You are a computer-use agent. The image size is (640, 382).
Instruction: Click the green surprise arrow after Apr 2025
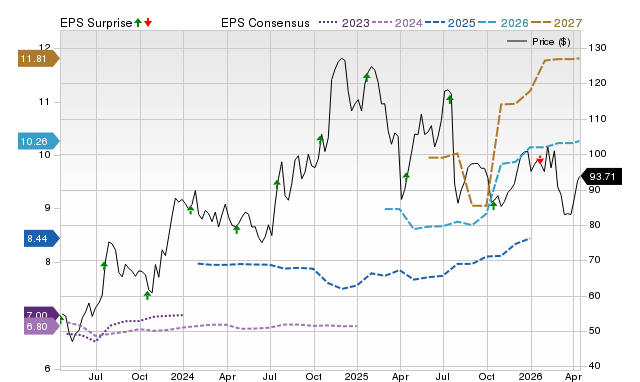coord(406,177)
